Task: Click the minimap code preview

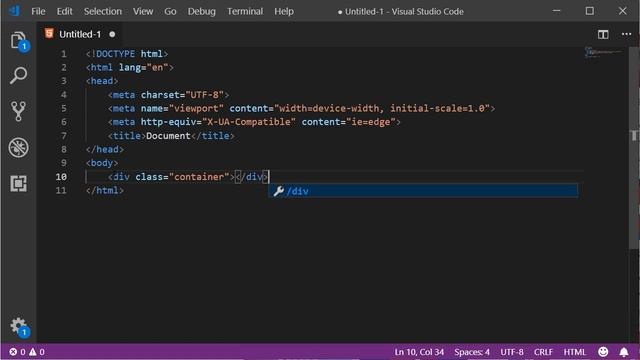Action: [x=604, y=52]
